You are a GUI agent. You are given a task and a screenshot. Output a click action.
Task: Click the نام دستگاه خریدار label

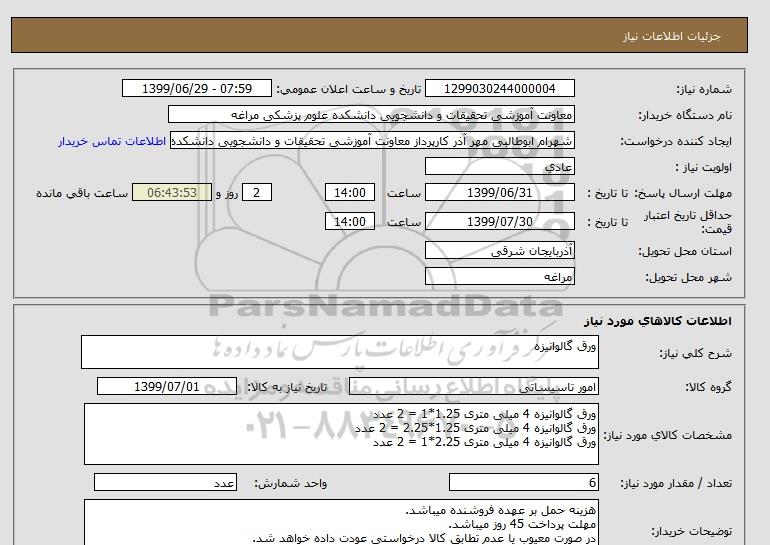coord(685,115)
